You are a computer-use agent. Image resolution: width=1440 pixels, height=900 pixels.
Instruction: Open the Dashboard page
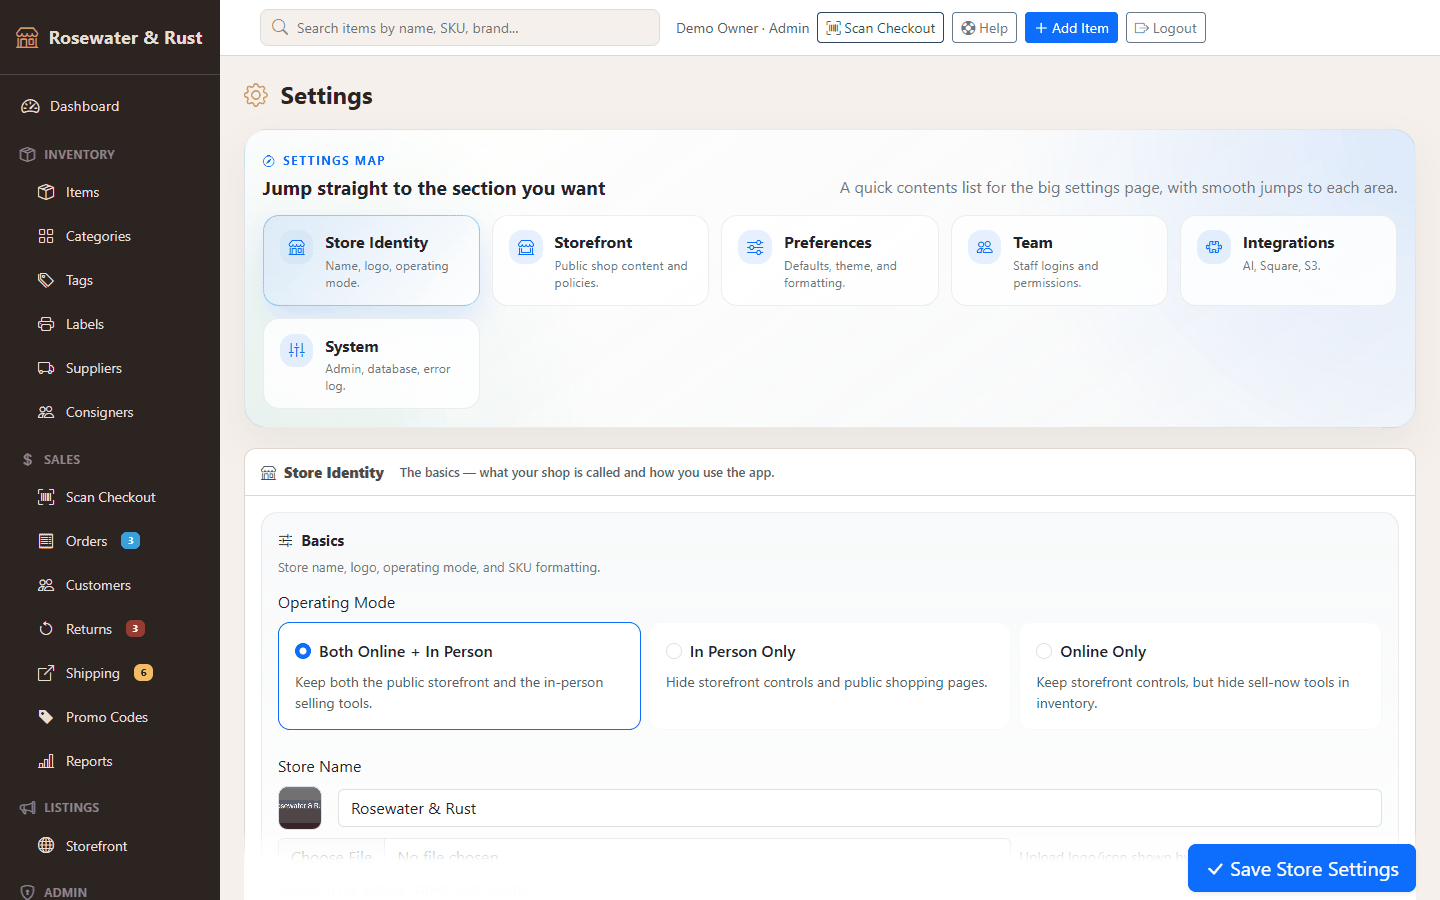click(110, 106)
